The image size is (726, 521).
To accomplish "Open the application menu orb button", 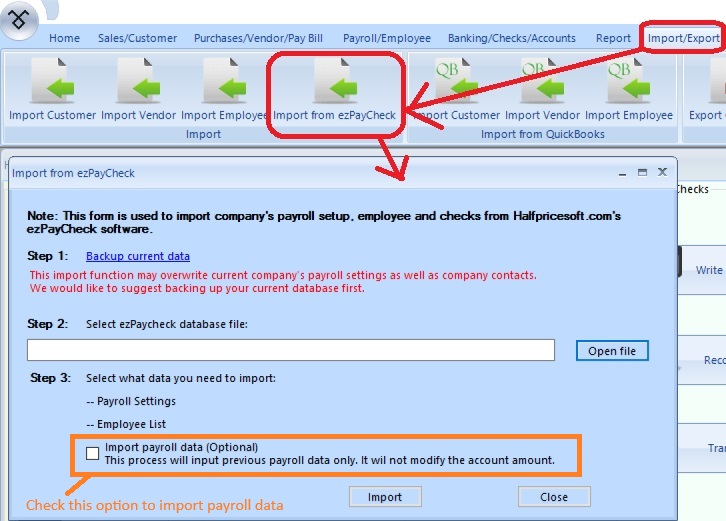I will 19,19.
